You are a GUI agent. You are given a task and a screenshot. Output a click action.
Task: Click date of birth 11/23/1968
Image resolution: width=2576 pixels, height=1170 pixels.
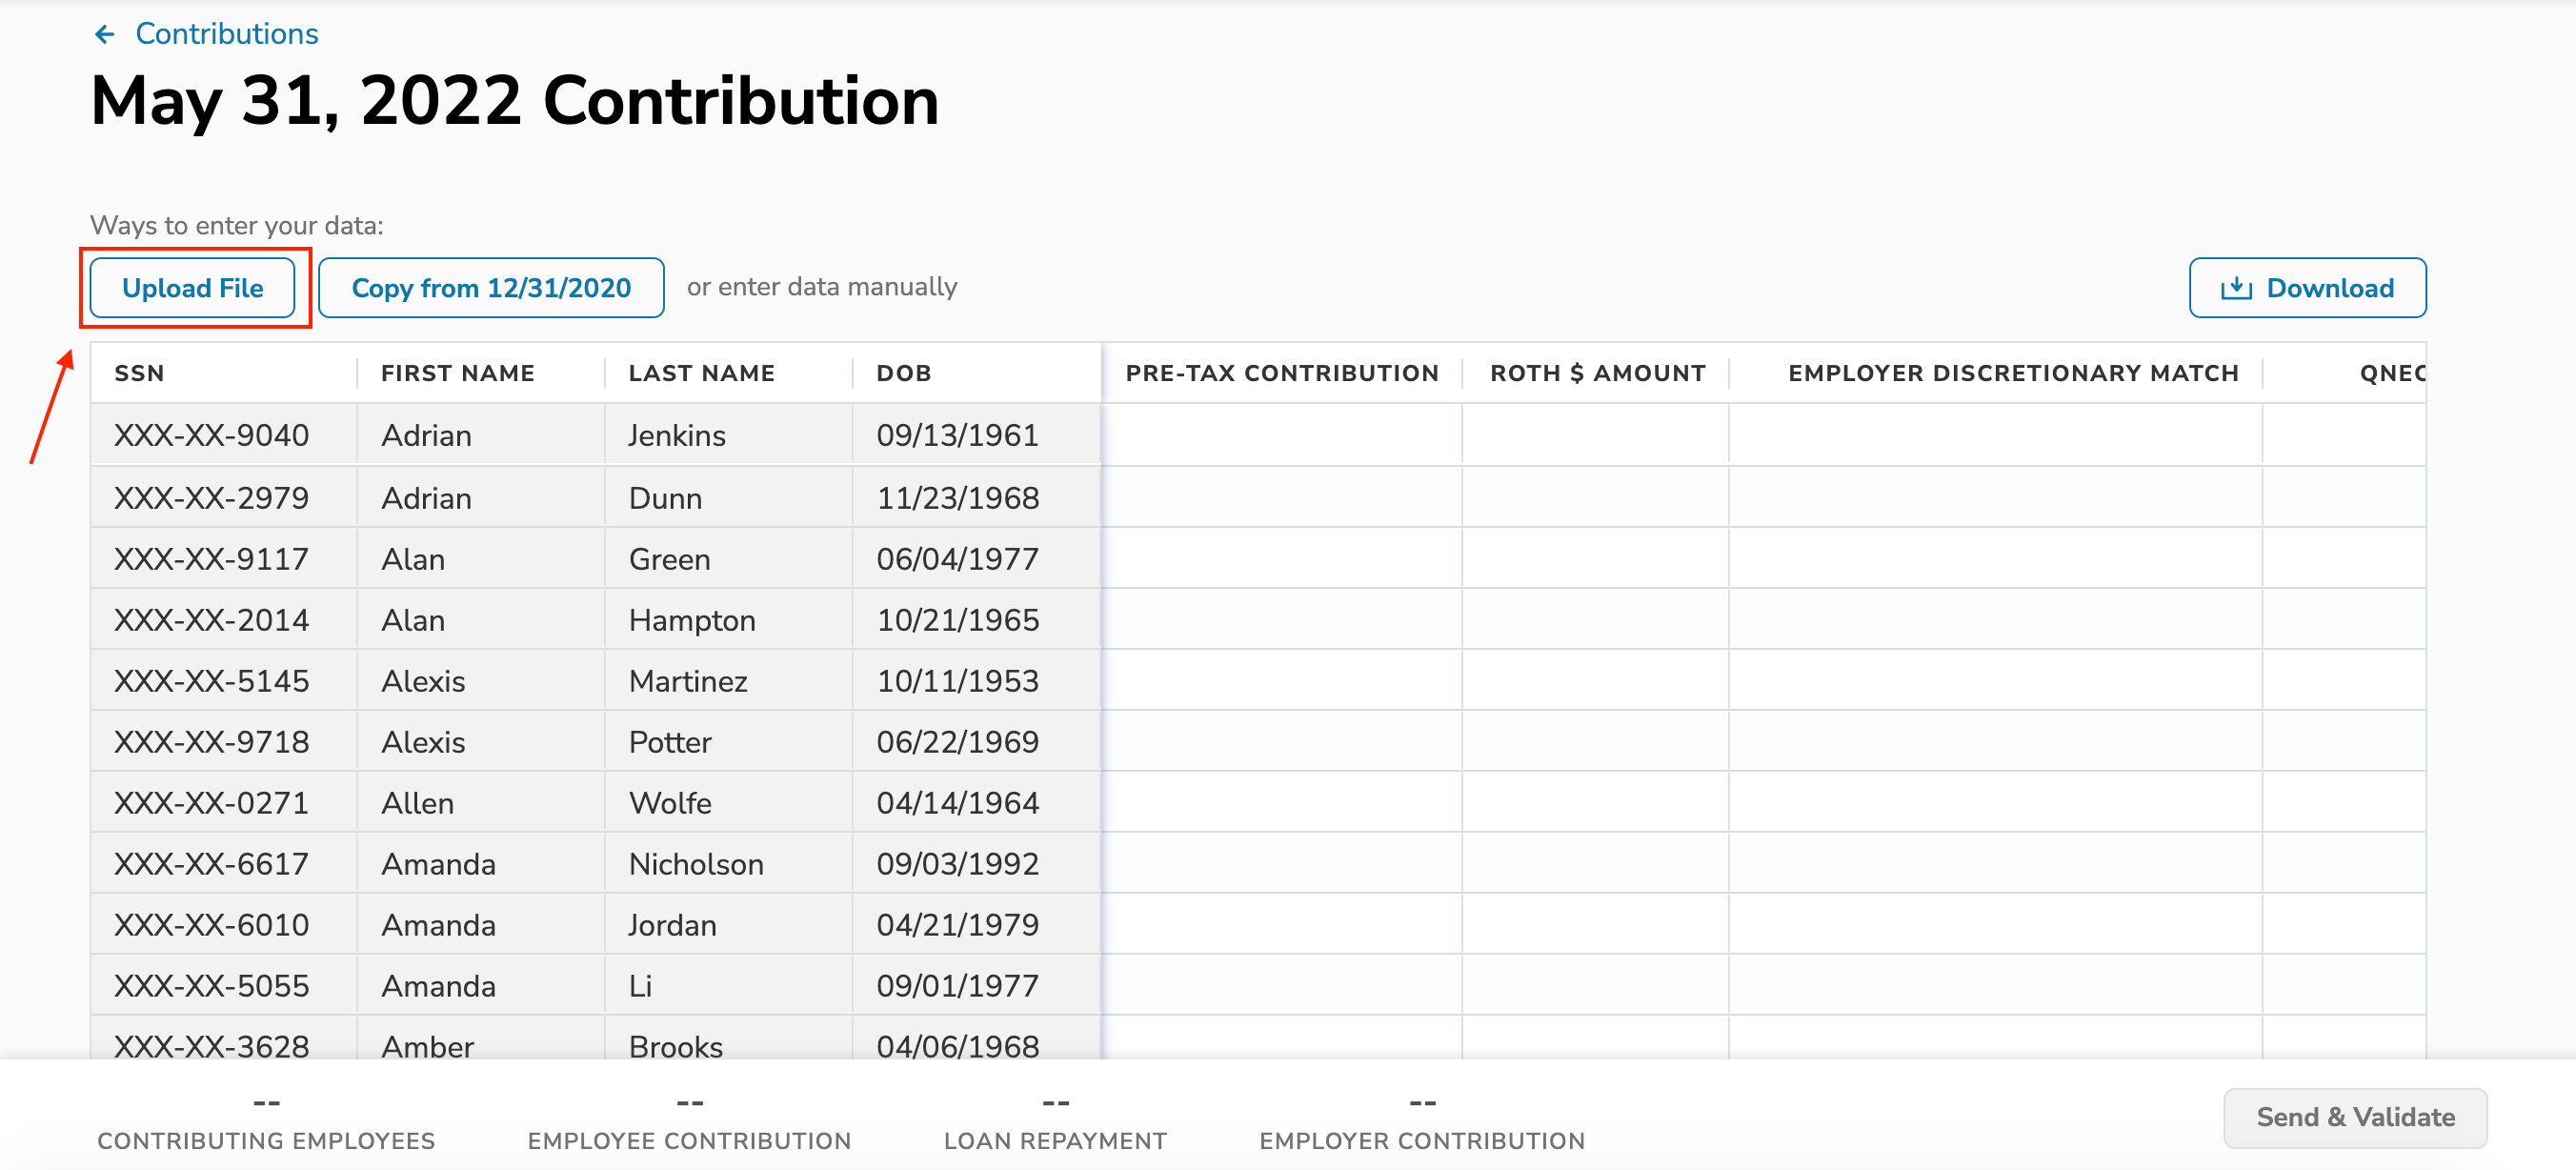pyautogui.click(x=958, y=497)
